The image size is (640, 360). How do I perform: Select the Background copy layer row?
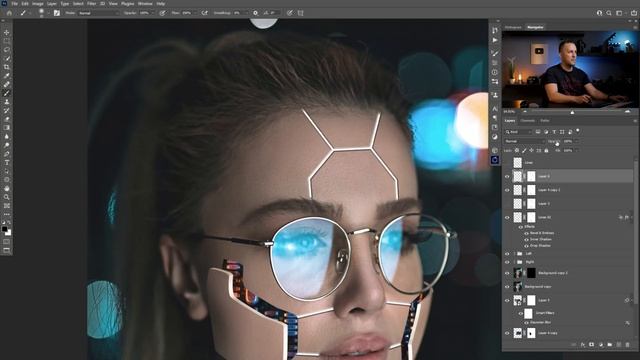pyautogui.click(x=569, y=287)
